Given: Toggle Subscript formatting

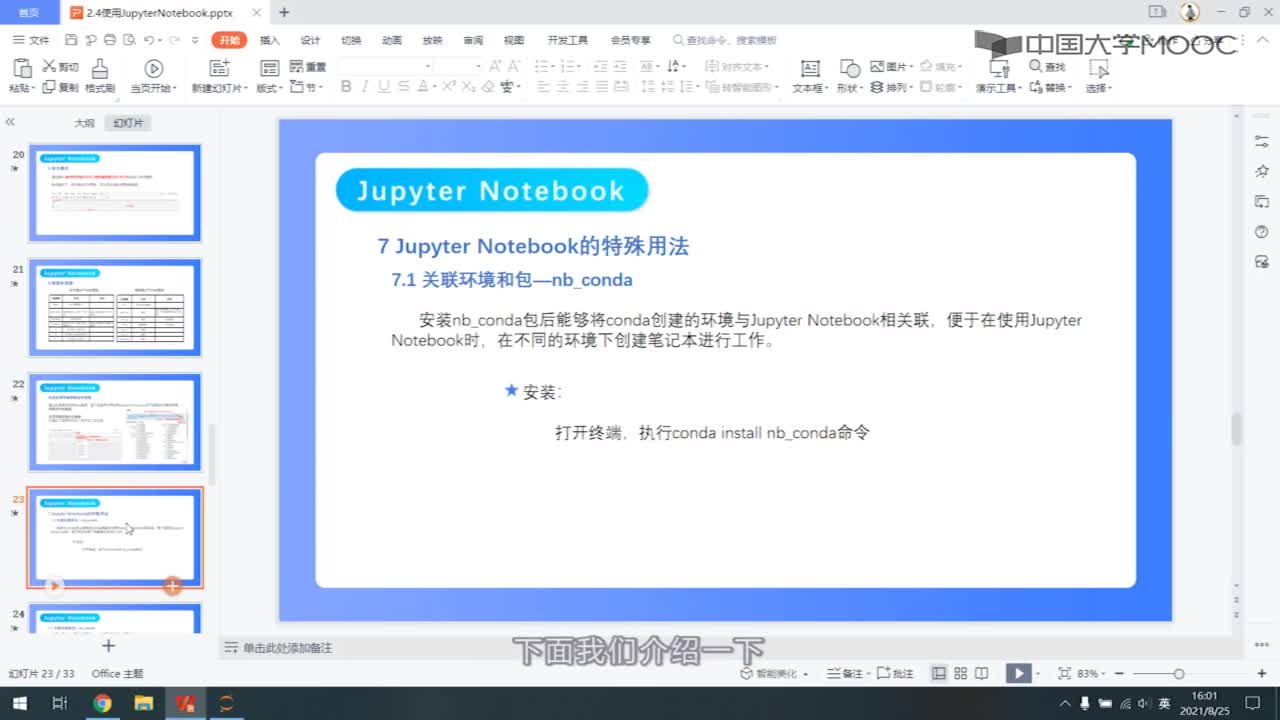Looking at the screenshot, I should [x=468, y=87].
